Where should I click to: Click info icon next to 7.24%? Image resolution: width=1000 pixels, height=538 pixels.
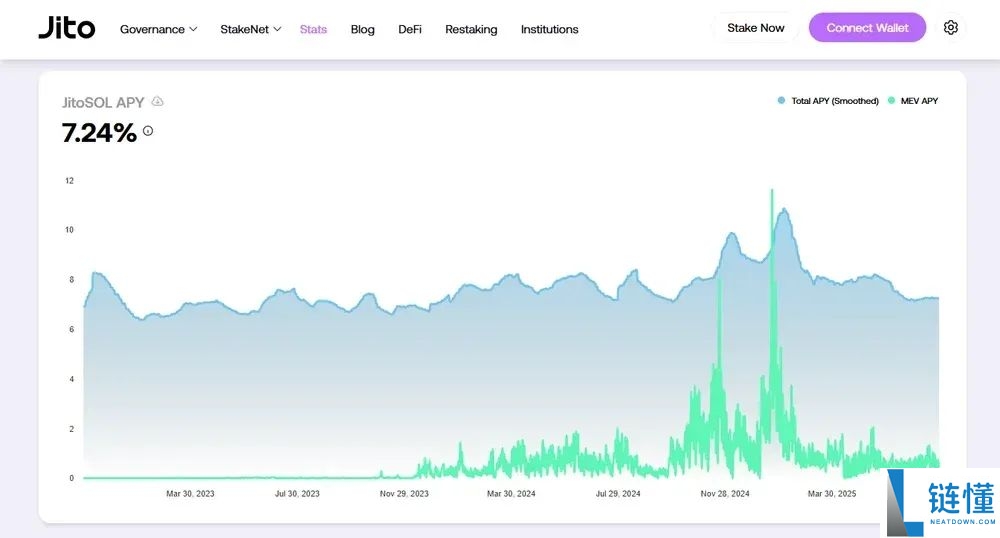(x=148, y=131)
